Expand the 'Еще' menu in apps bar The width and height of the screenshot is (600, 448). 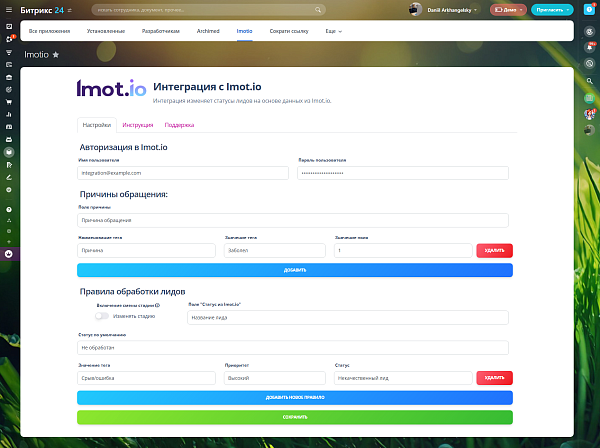(x=334, y=31)
